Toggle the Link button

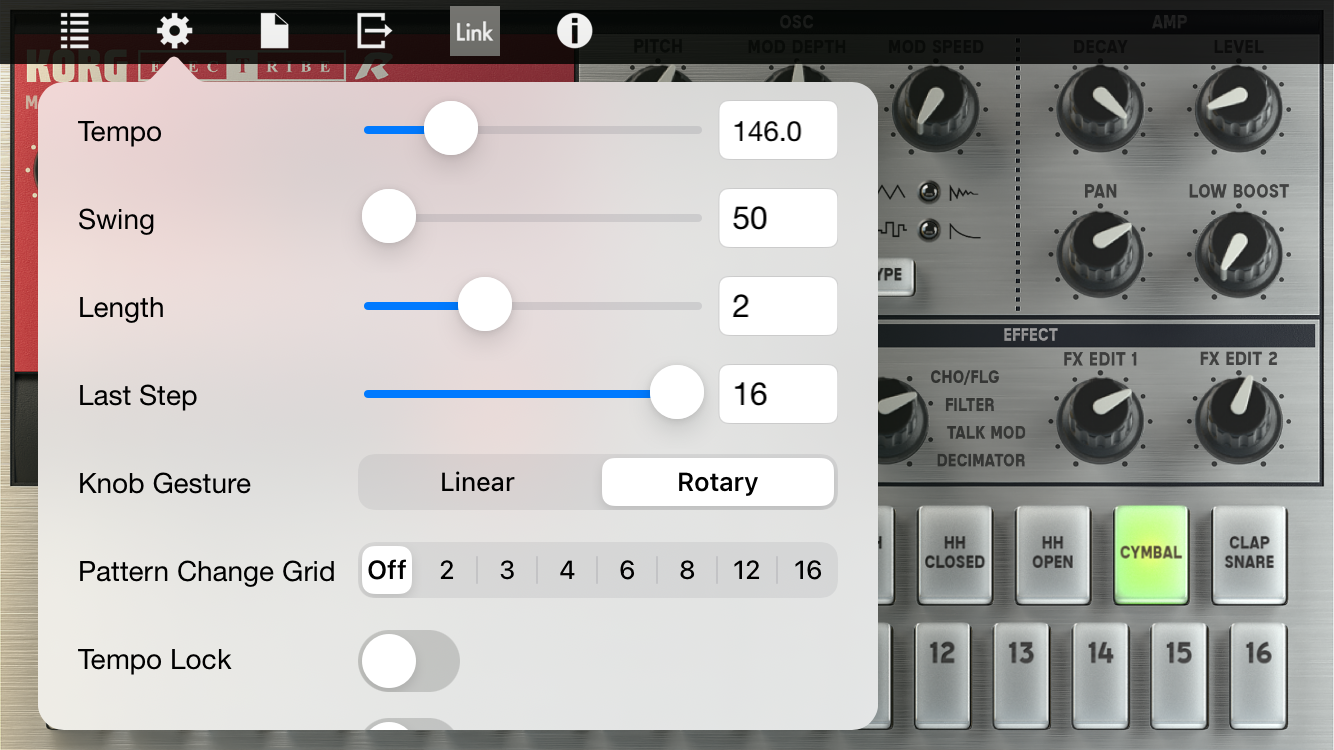pos(474,31)
